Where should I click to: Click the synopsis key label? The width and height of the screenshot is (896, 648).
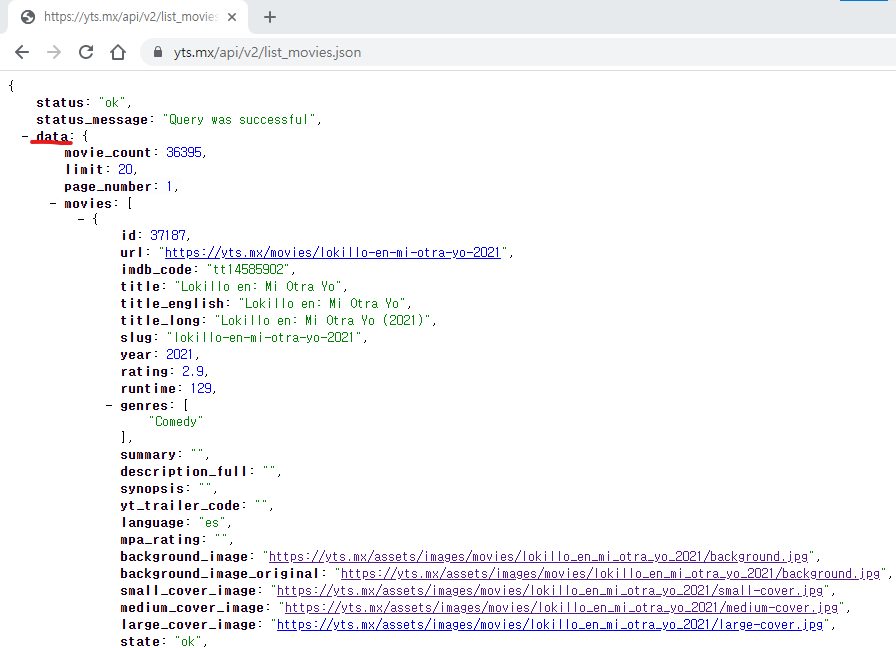click(152, 489)
